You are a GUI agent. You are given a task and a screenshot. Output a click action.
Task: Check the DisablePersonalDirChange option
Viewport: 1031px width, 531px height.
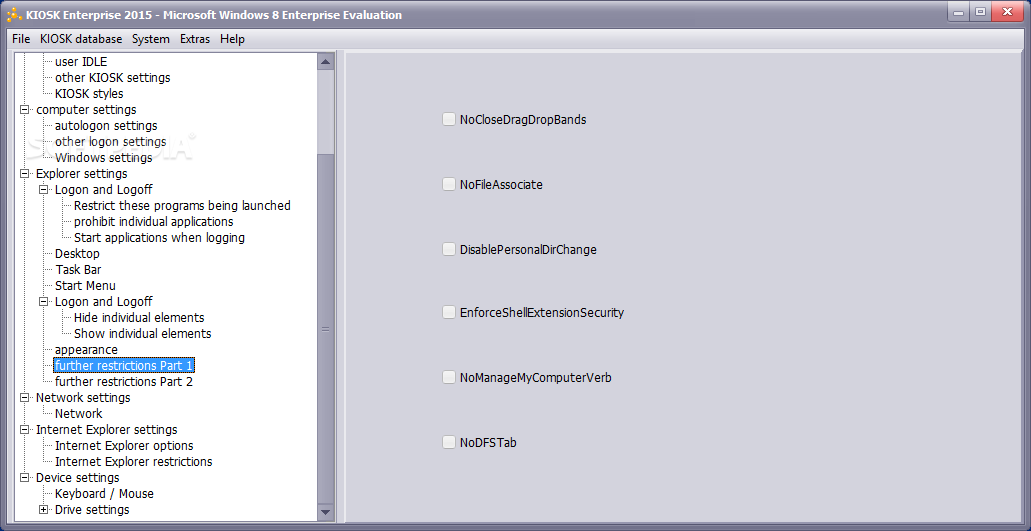(x=448, y=250)
